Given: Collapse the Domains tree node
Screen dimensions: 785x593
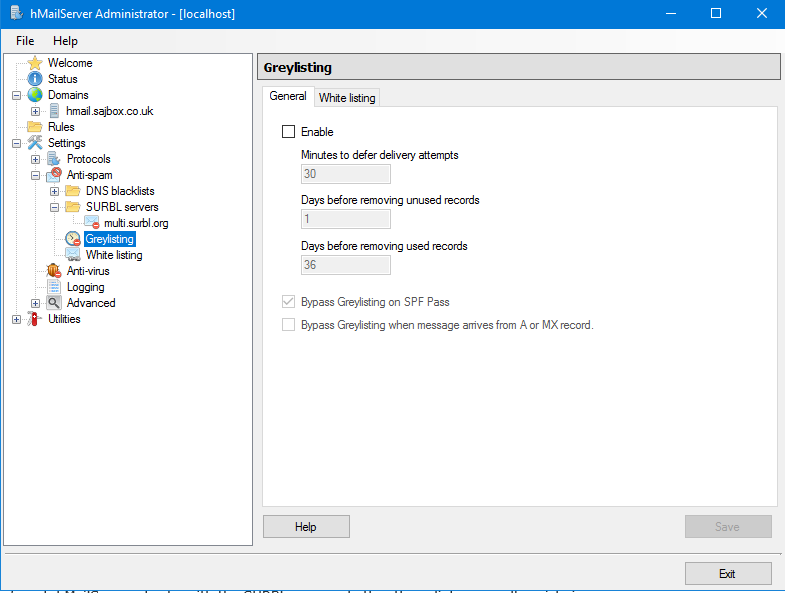Looking at the screenshot, I should click(x=17, y=95).
